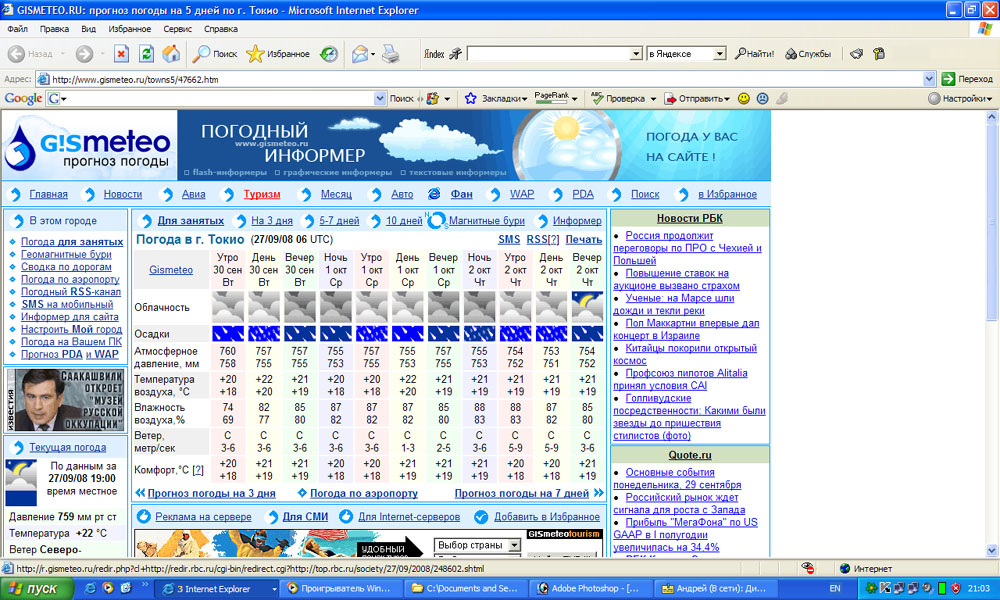Click the night cloud icon under Текущая погода
Image resolution: width=1000 pixels, height=600 pixels.
coord(20,483)
